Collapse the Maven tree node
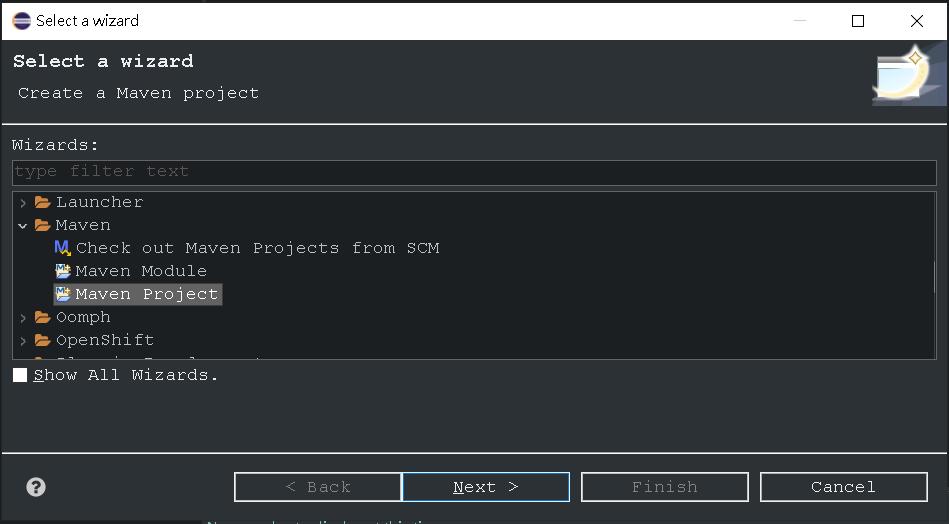The image size is (949, 524). point(23,226)
